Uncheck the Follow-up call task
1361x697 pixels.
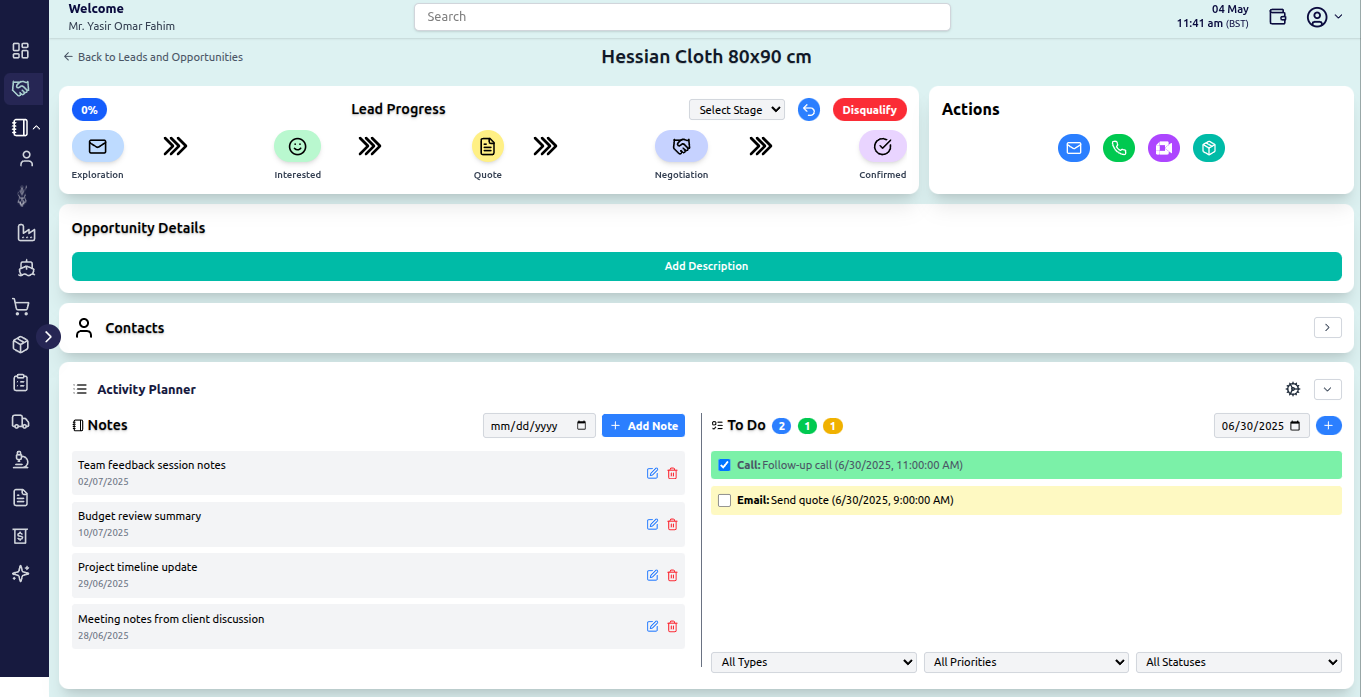(725, 465)
